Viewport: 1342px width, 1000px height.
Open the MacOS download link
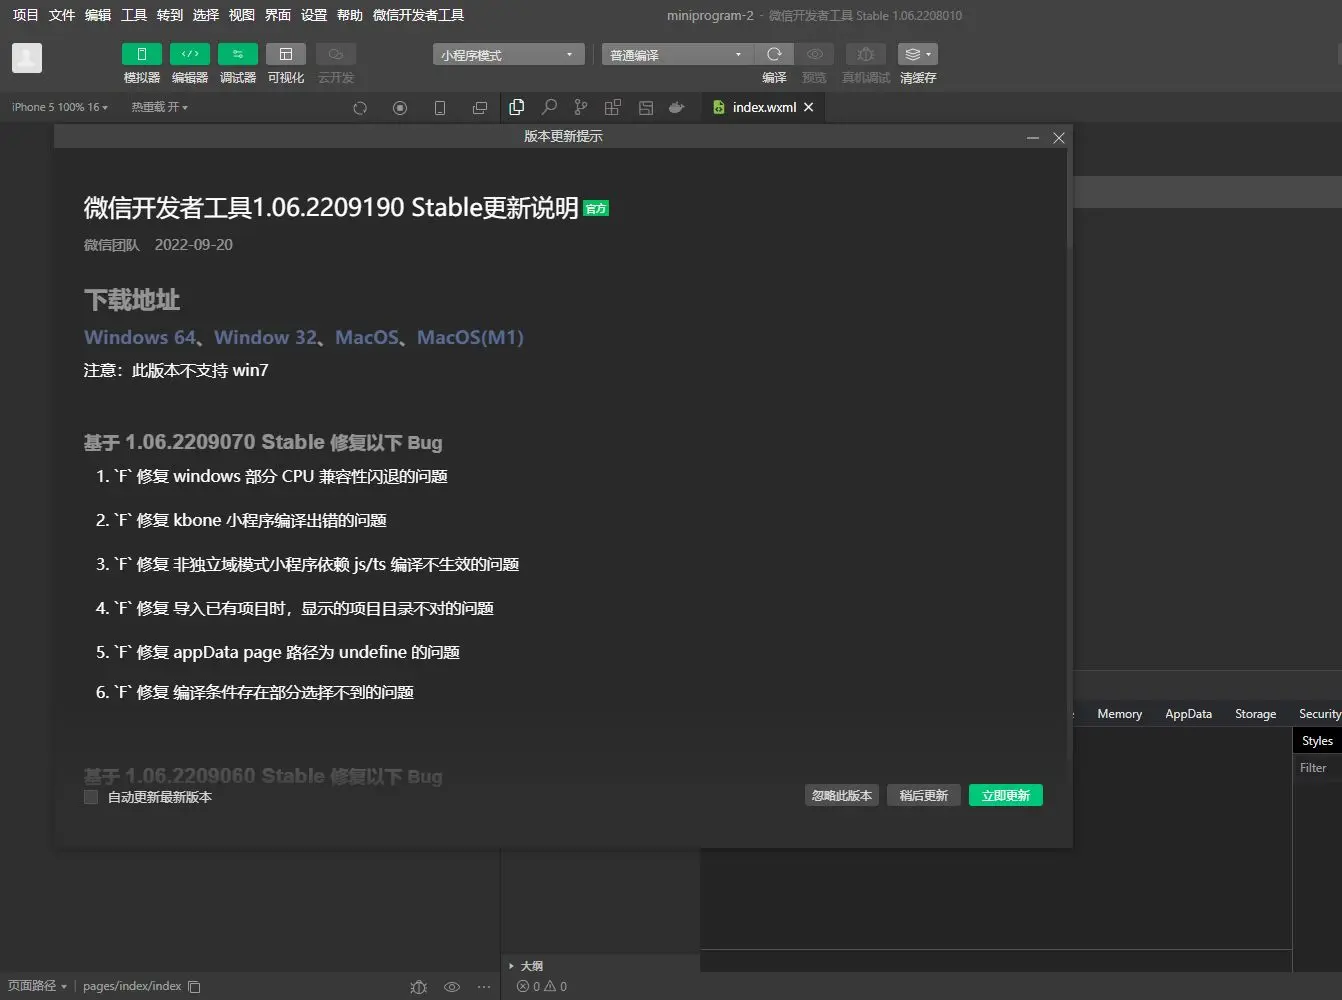[367, 337]
